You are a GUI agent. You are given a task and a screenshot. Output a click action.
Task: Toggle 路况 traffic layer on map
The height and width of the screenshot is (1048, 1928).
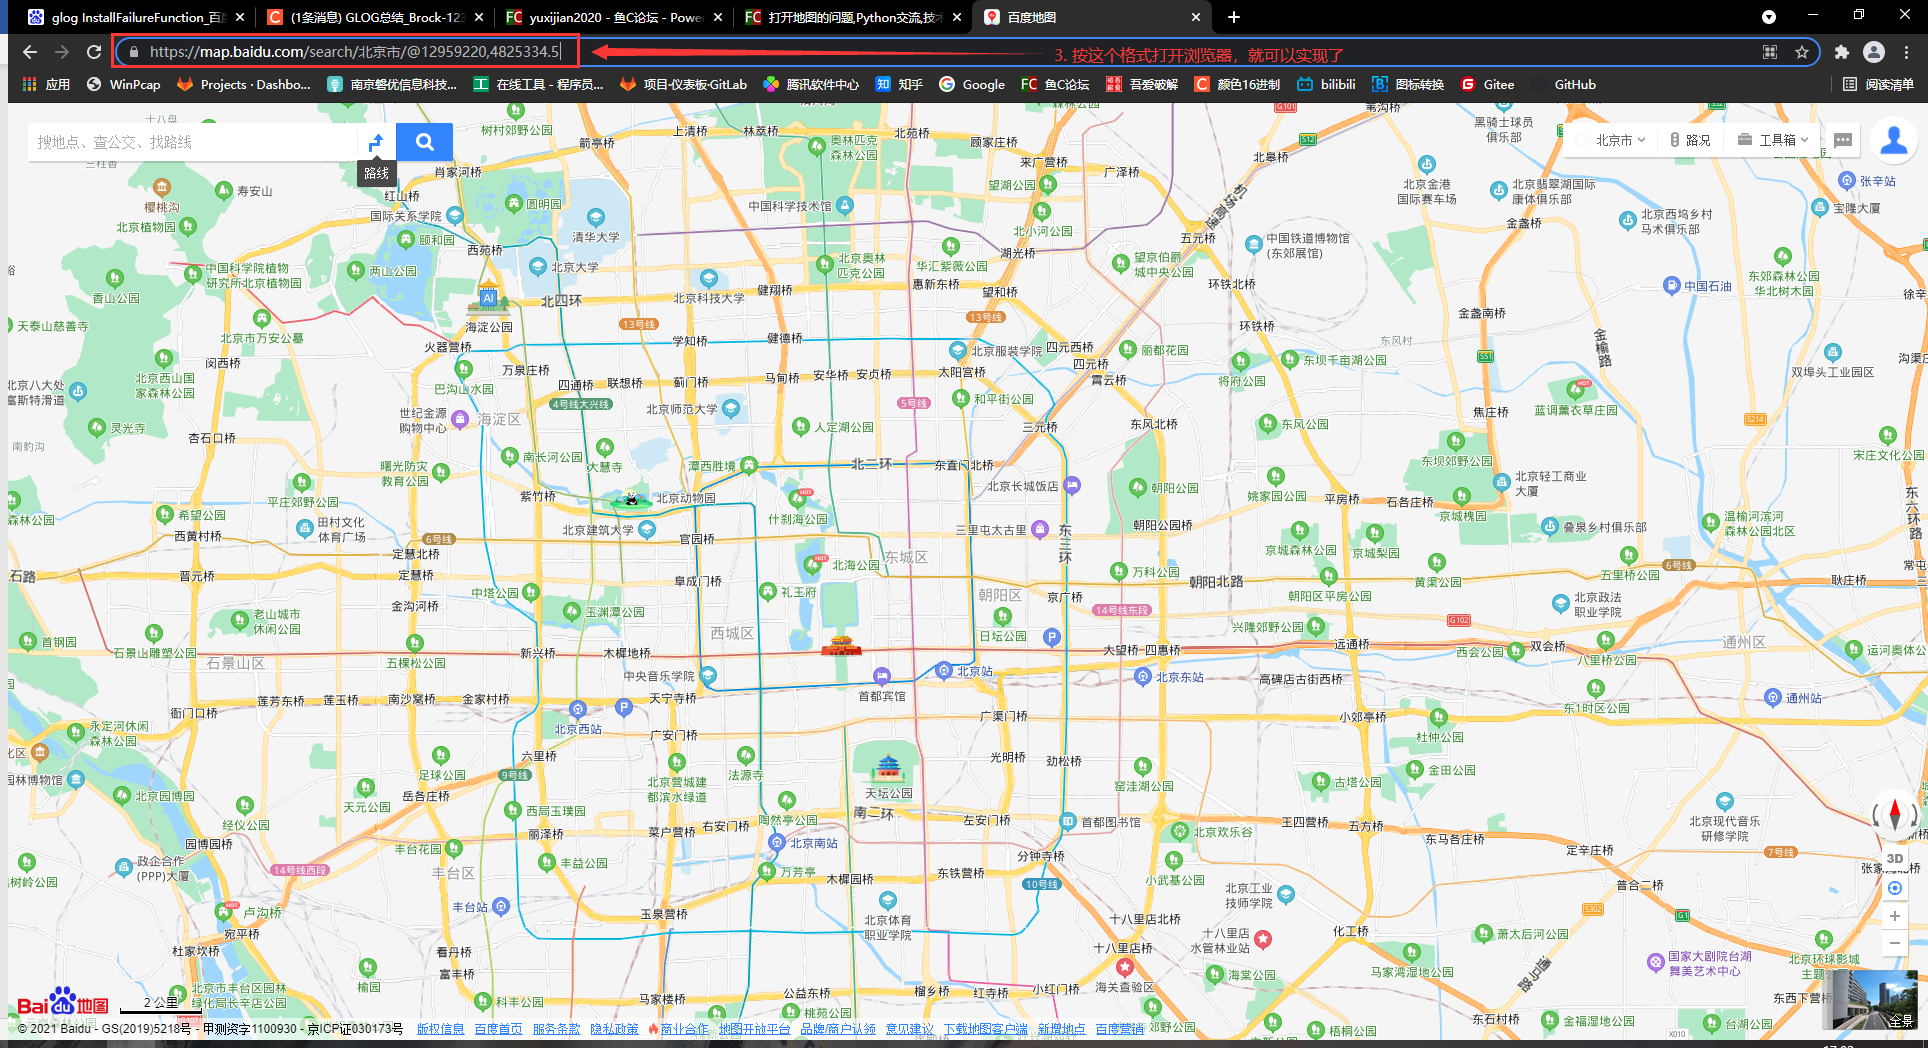point(1690,140)
